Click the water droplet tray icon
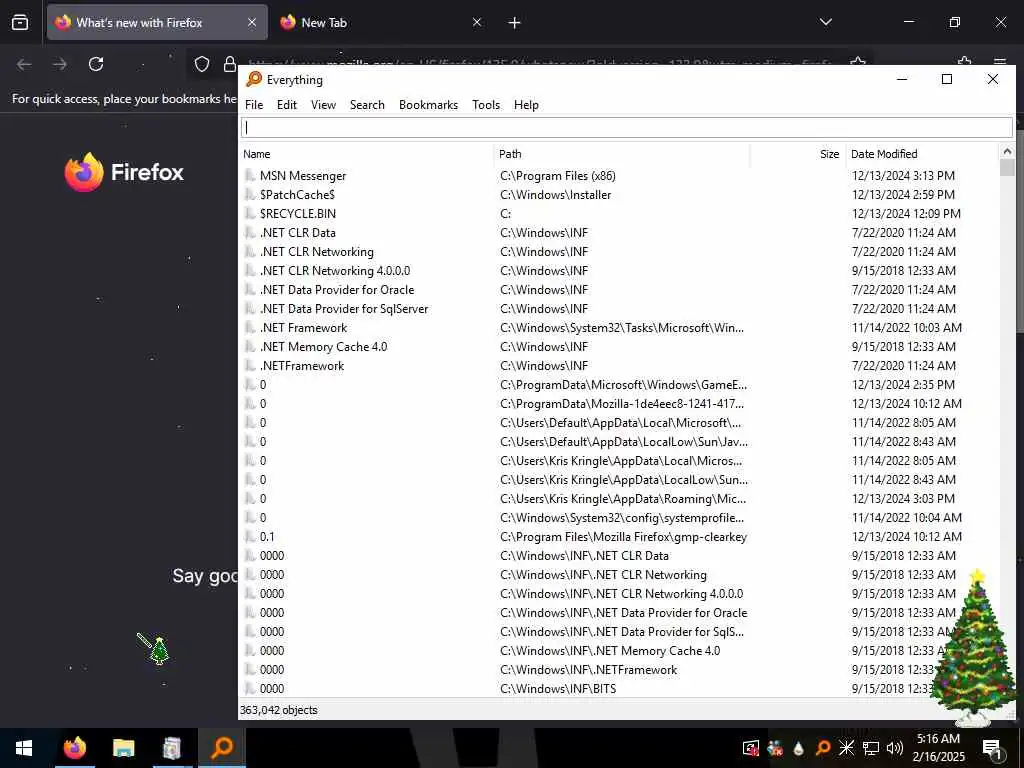This screenshot has width=1024, height=768. 799,748
